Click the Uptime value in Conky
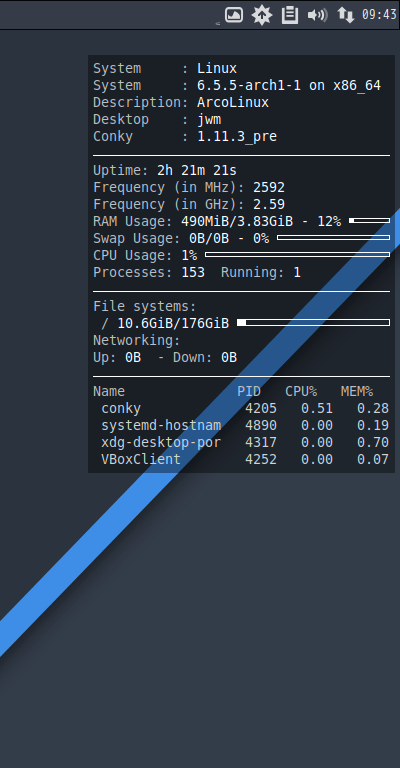The height and width of the screenshot is (768, 400). 197,170
